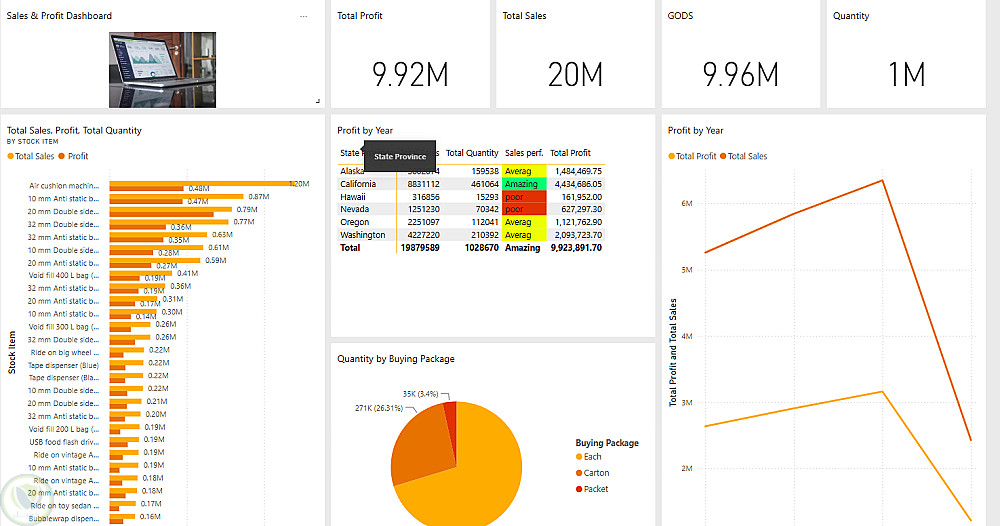Select the Total Sales legend marker in bar chart
Screen dimensions: 1000x526
10,156
